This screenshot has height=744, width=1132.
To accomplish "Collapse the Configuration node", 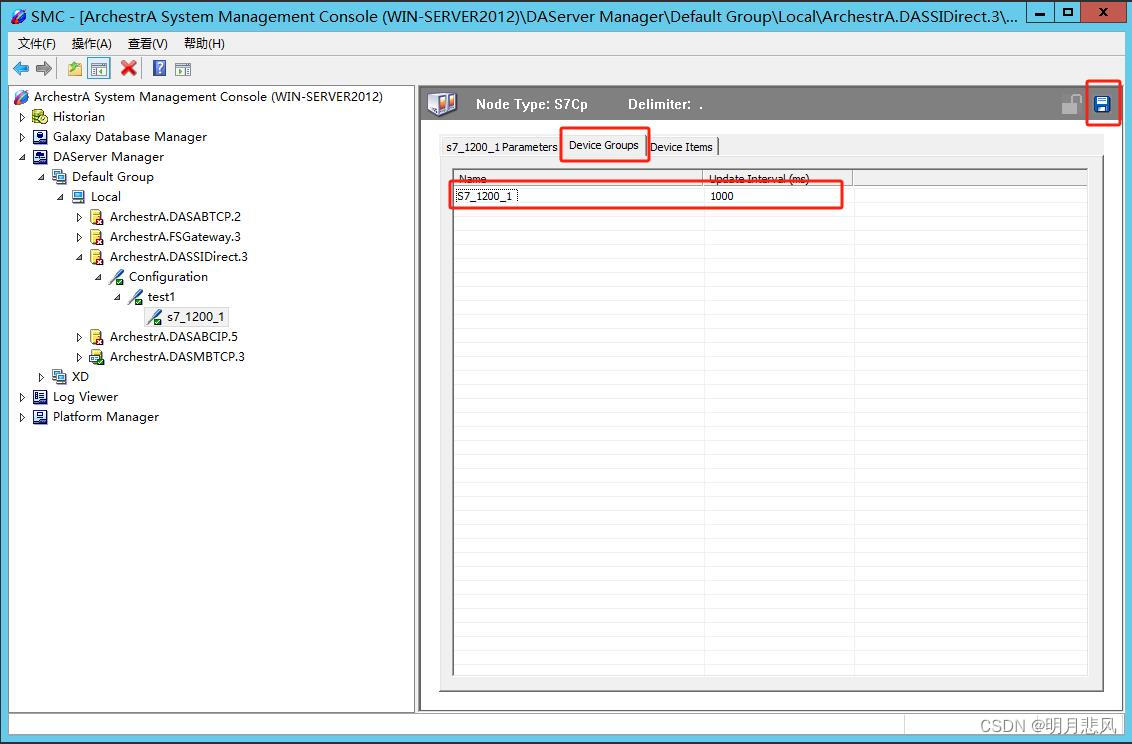I will point(98,277).
